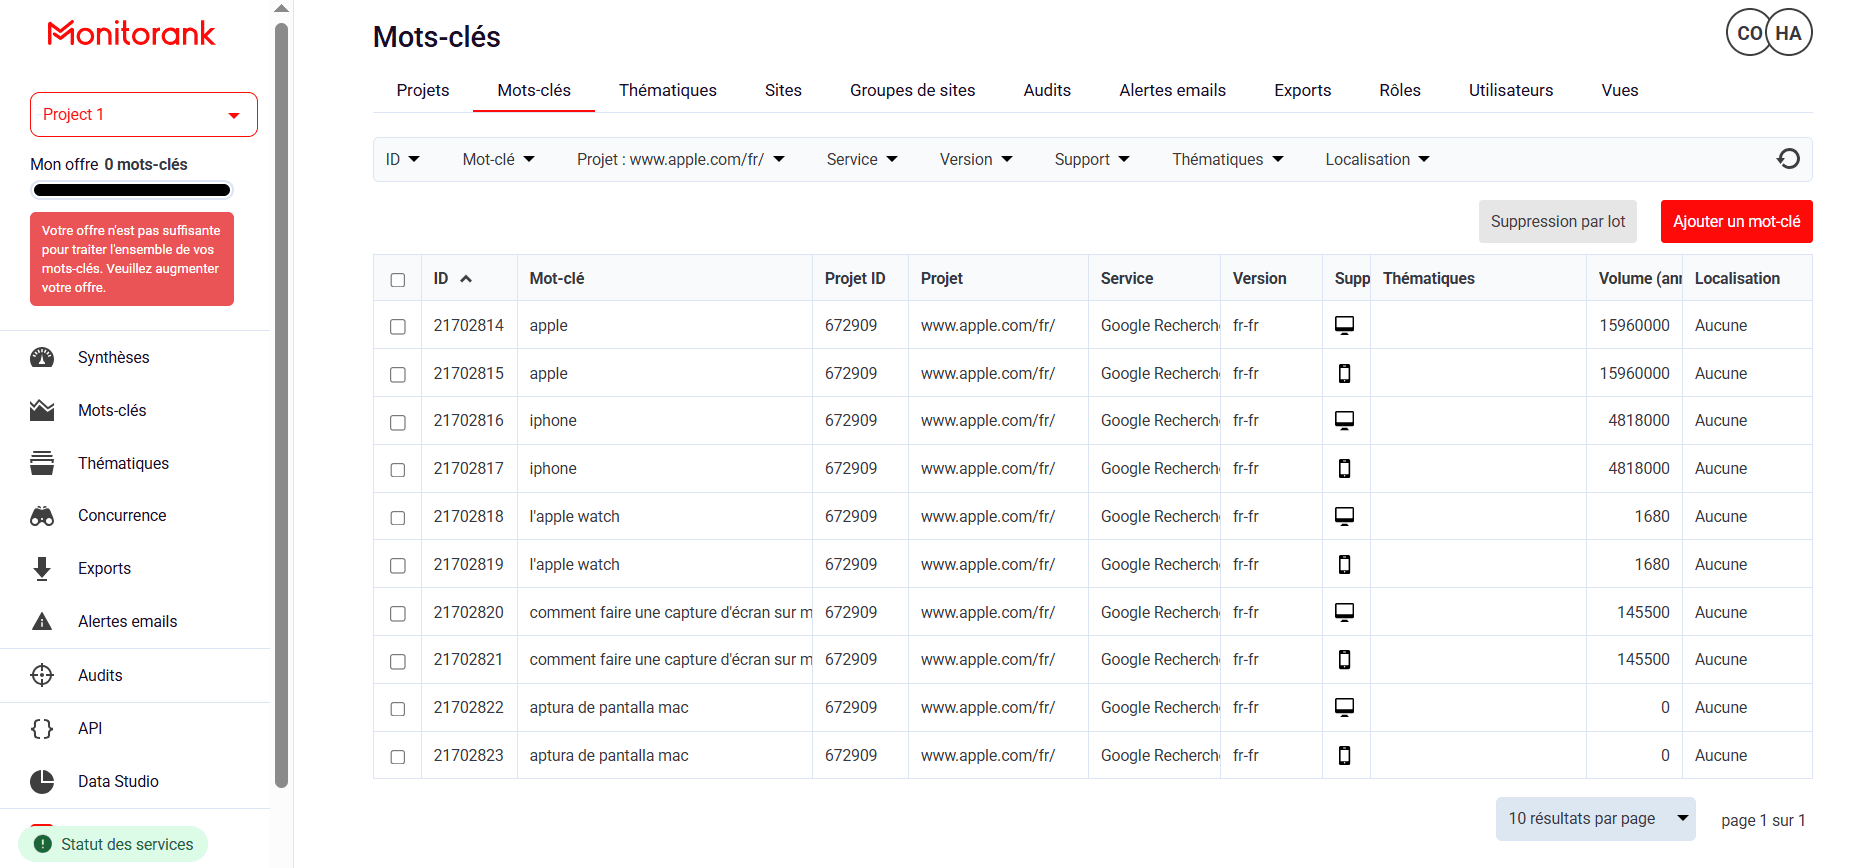
Task: Click the green Statut des services indicator icon
Action: 43,844
